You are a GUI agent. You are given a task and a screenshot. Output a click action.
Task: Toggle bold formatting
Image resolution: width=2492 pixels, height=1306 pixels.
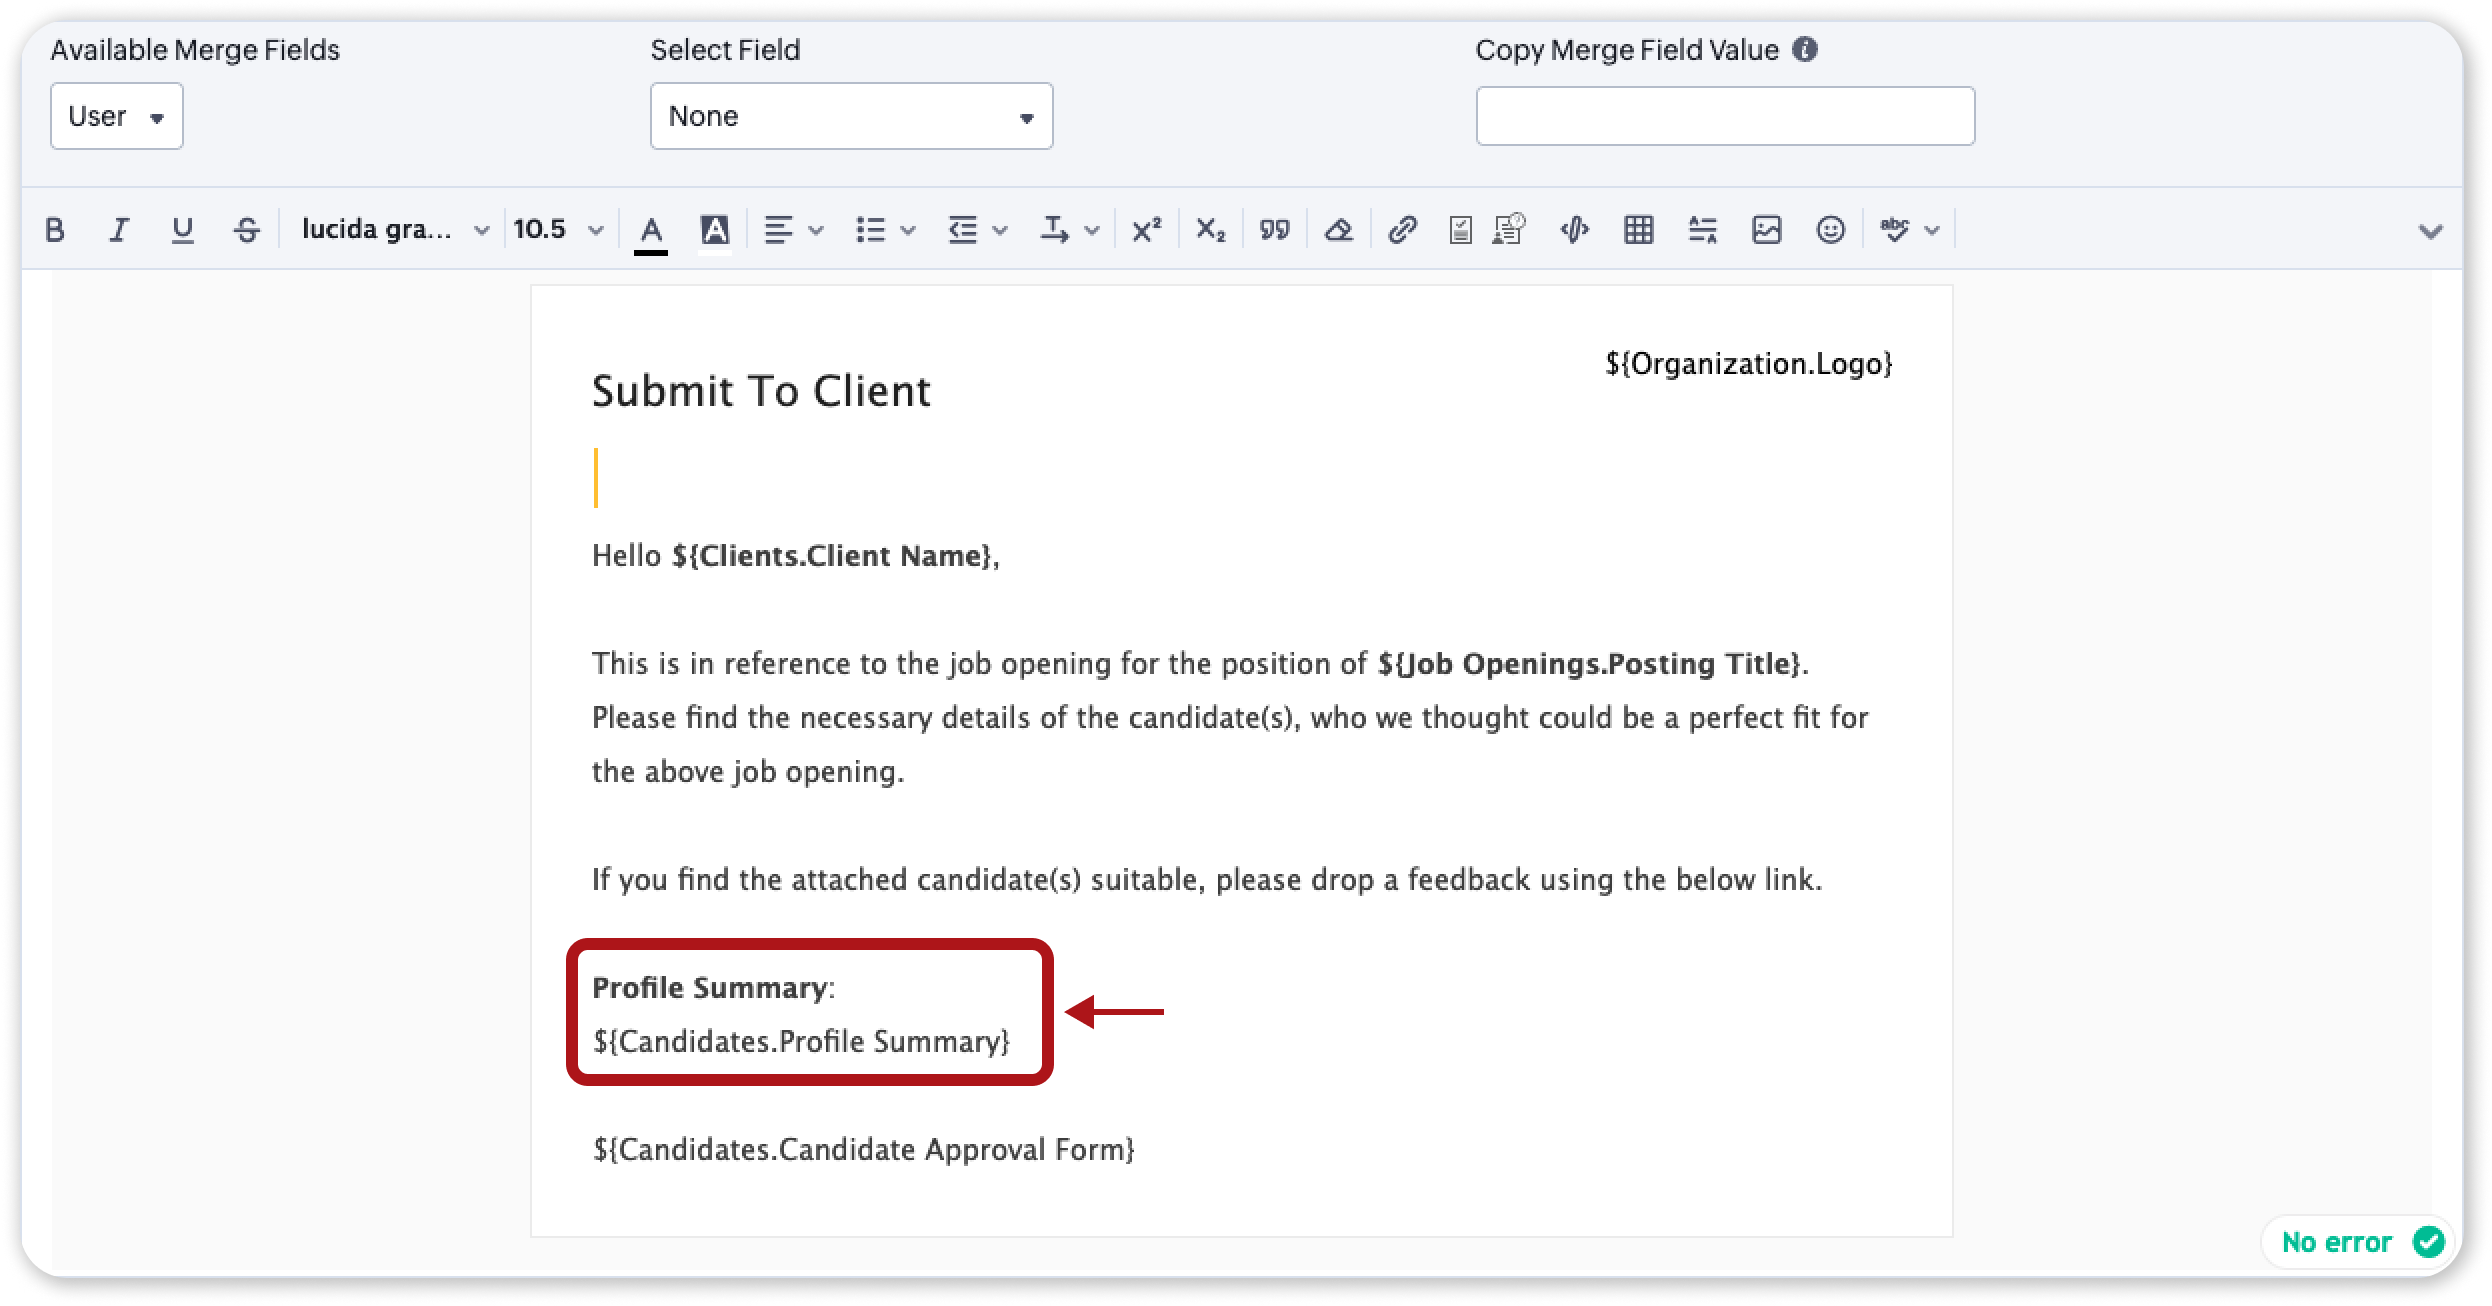[55, 230]
